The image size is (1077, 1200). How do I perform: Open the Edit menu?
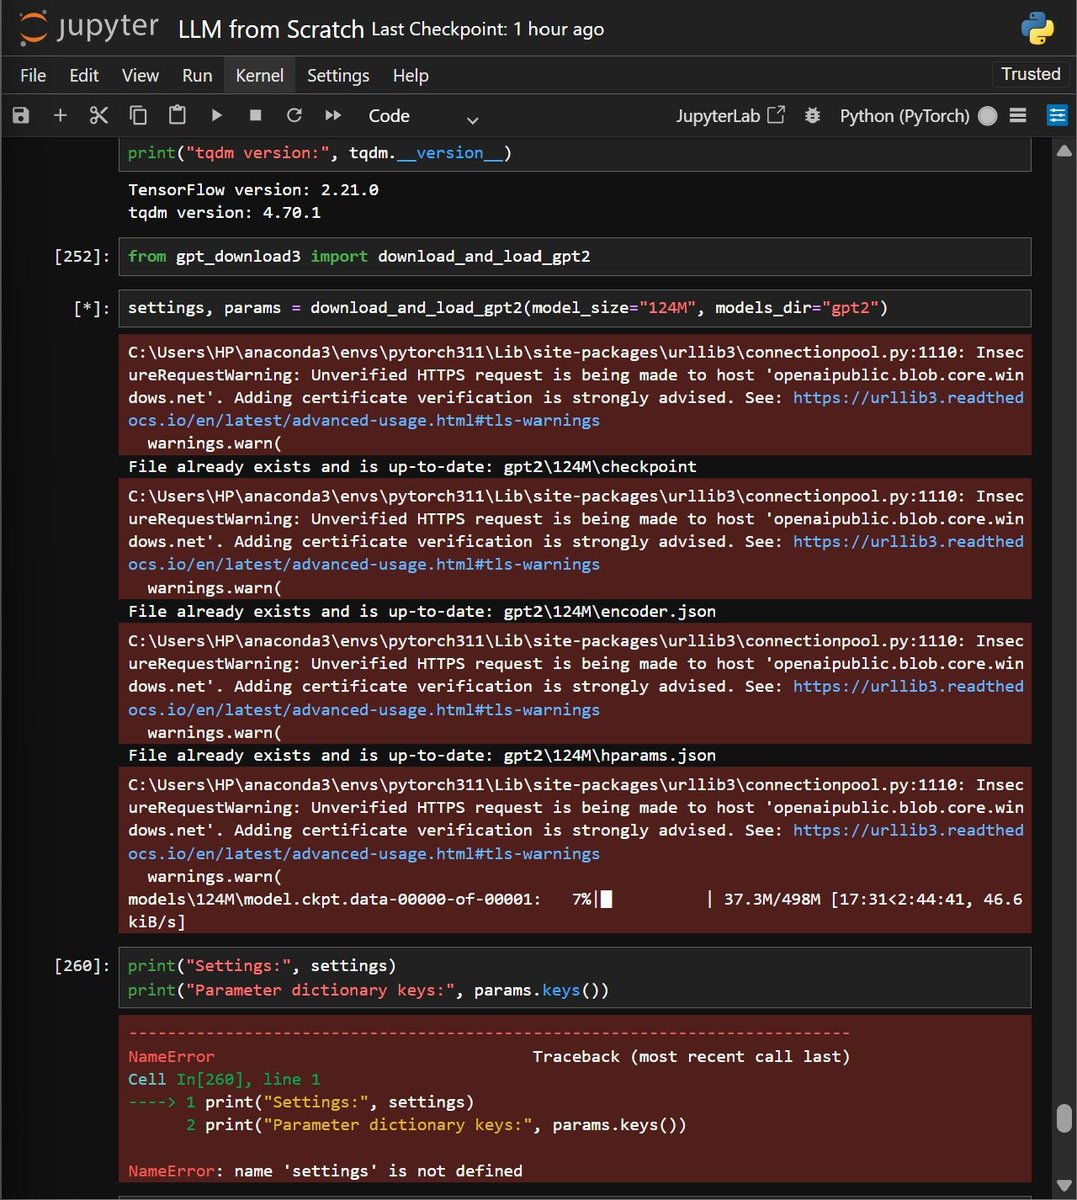[x=84, y=75]
